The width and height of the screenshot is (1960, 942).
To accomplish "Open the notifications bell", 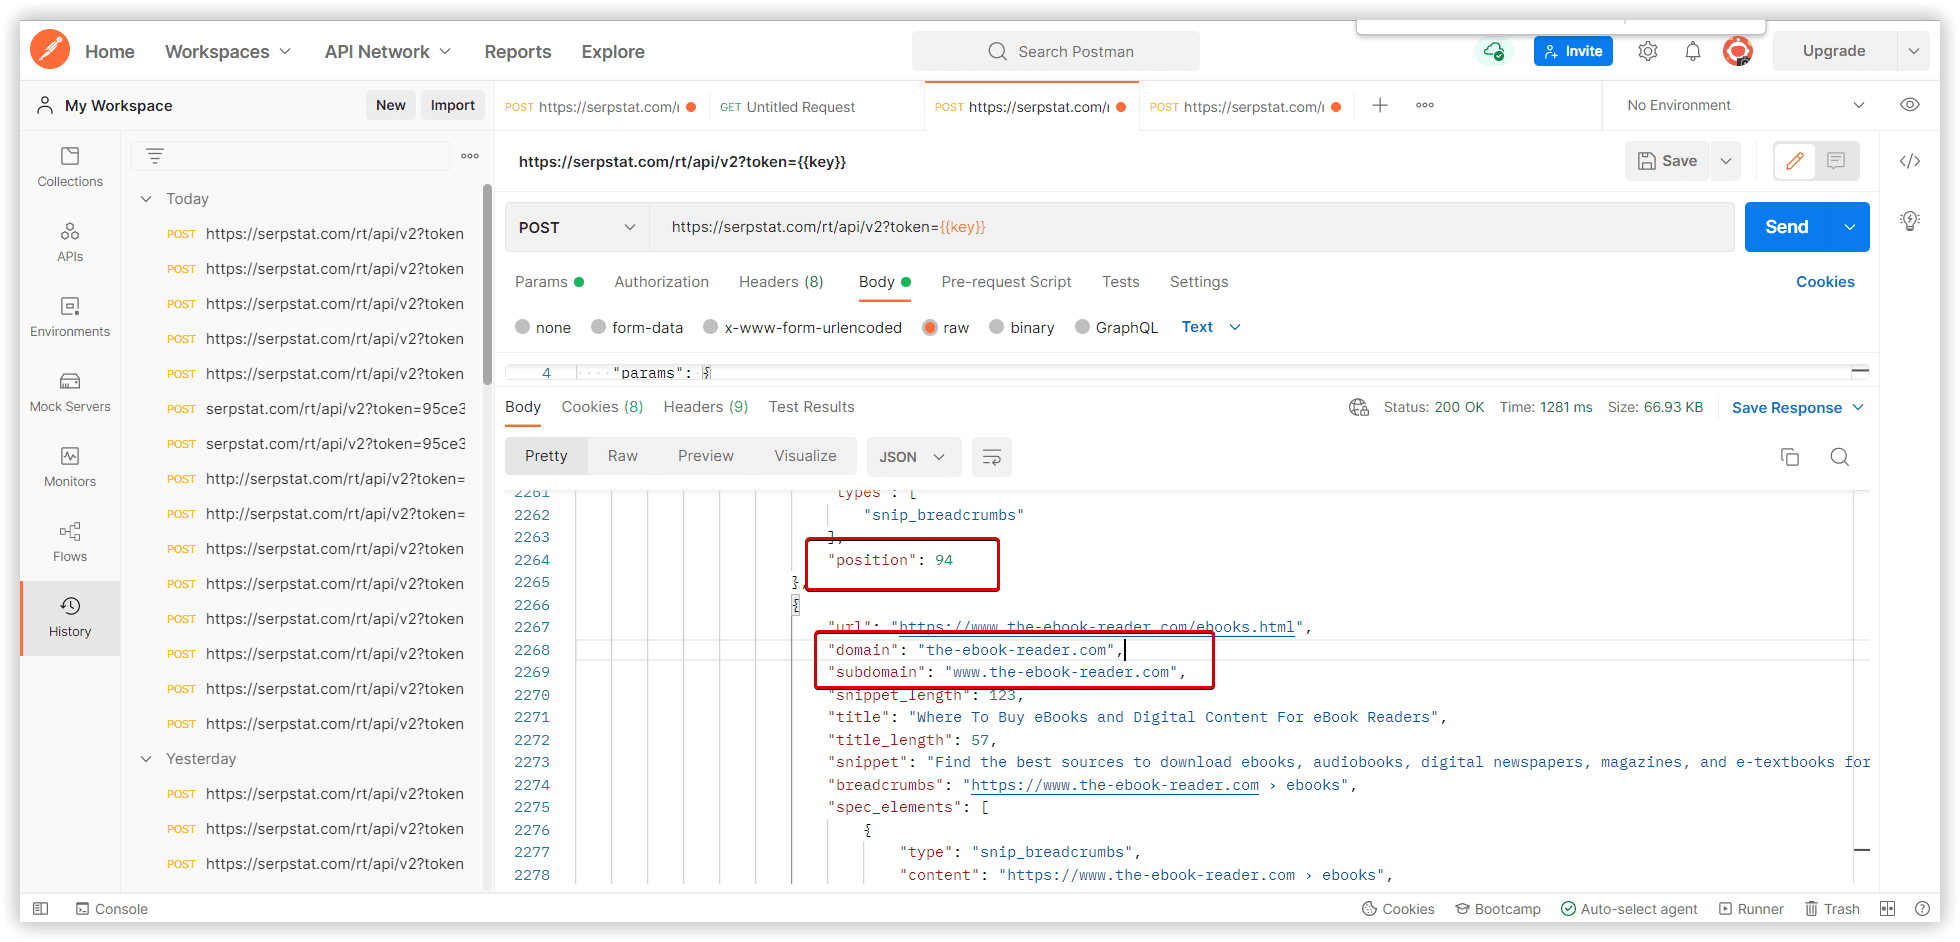I will [x=1693, y=51].
